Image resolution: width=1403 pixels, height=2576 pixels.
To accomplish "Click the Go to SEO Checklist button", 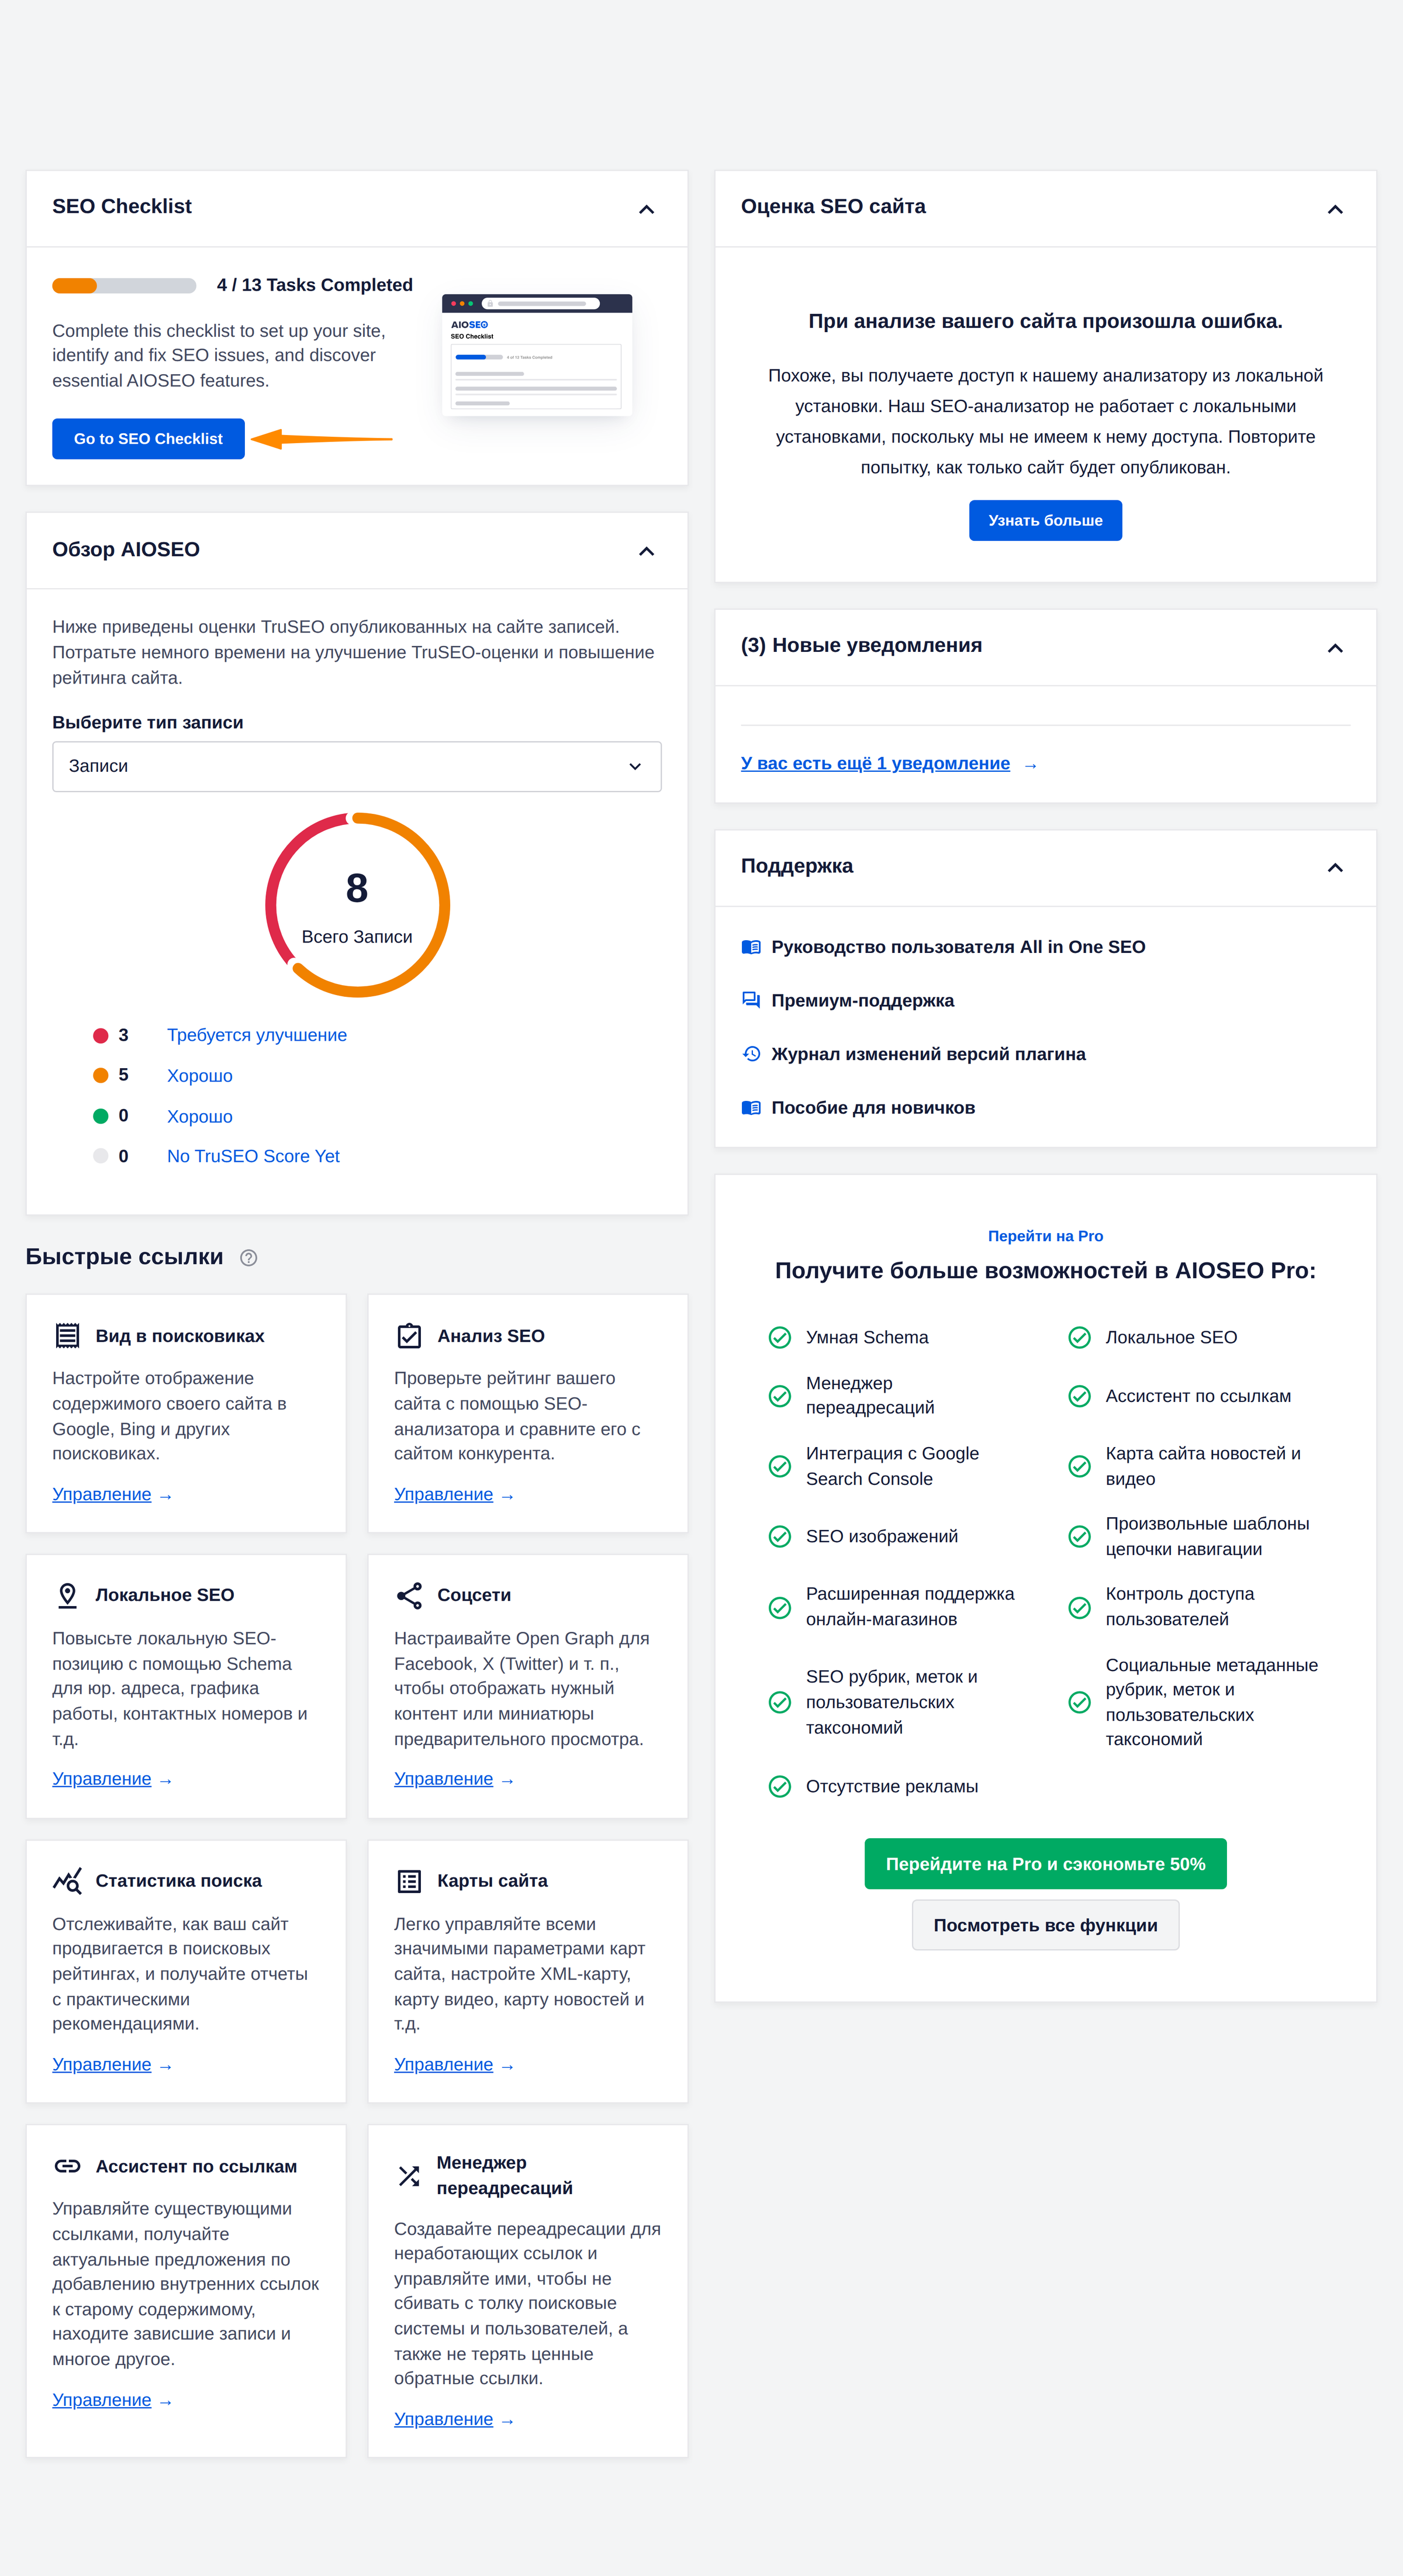I will point(148,439).
